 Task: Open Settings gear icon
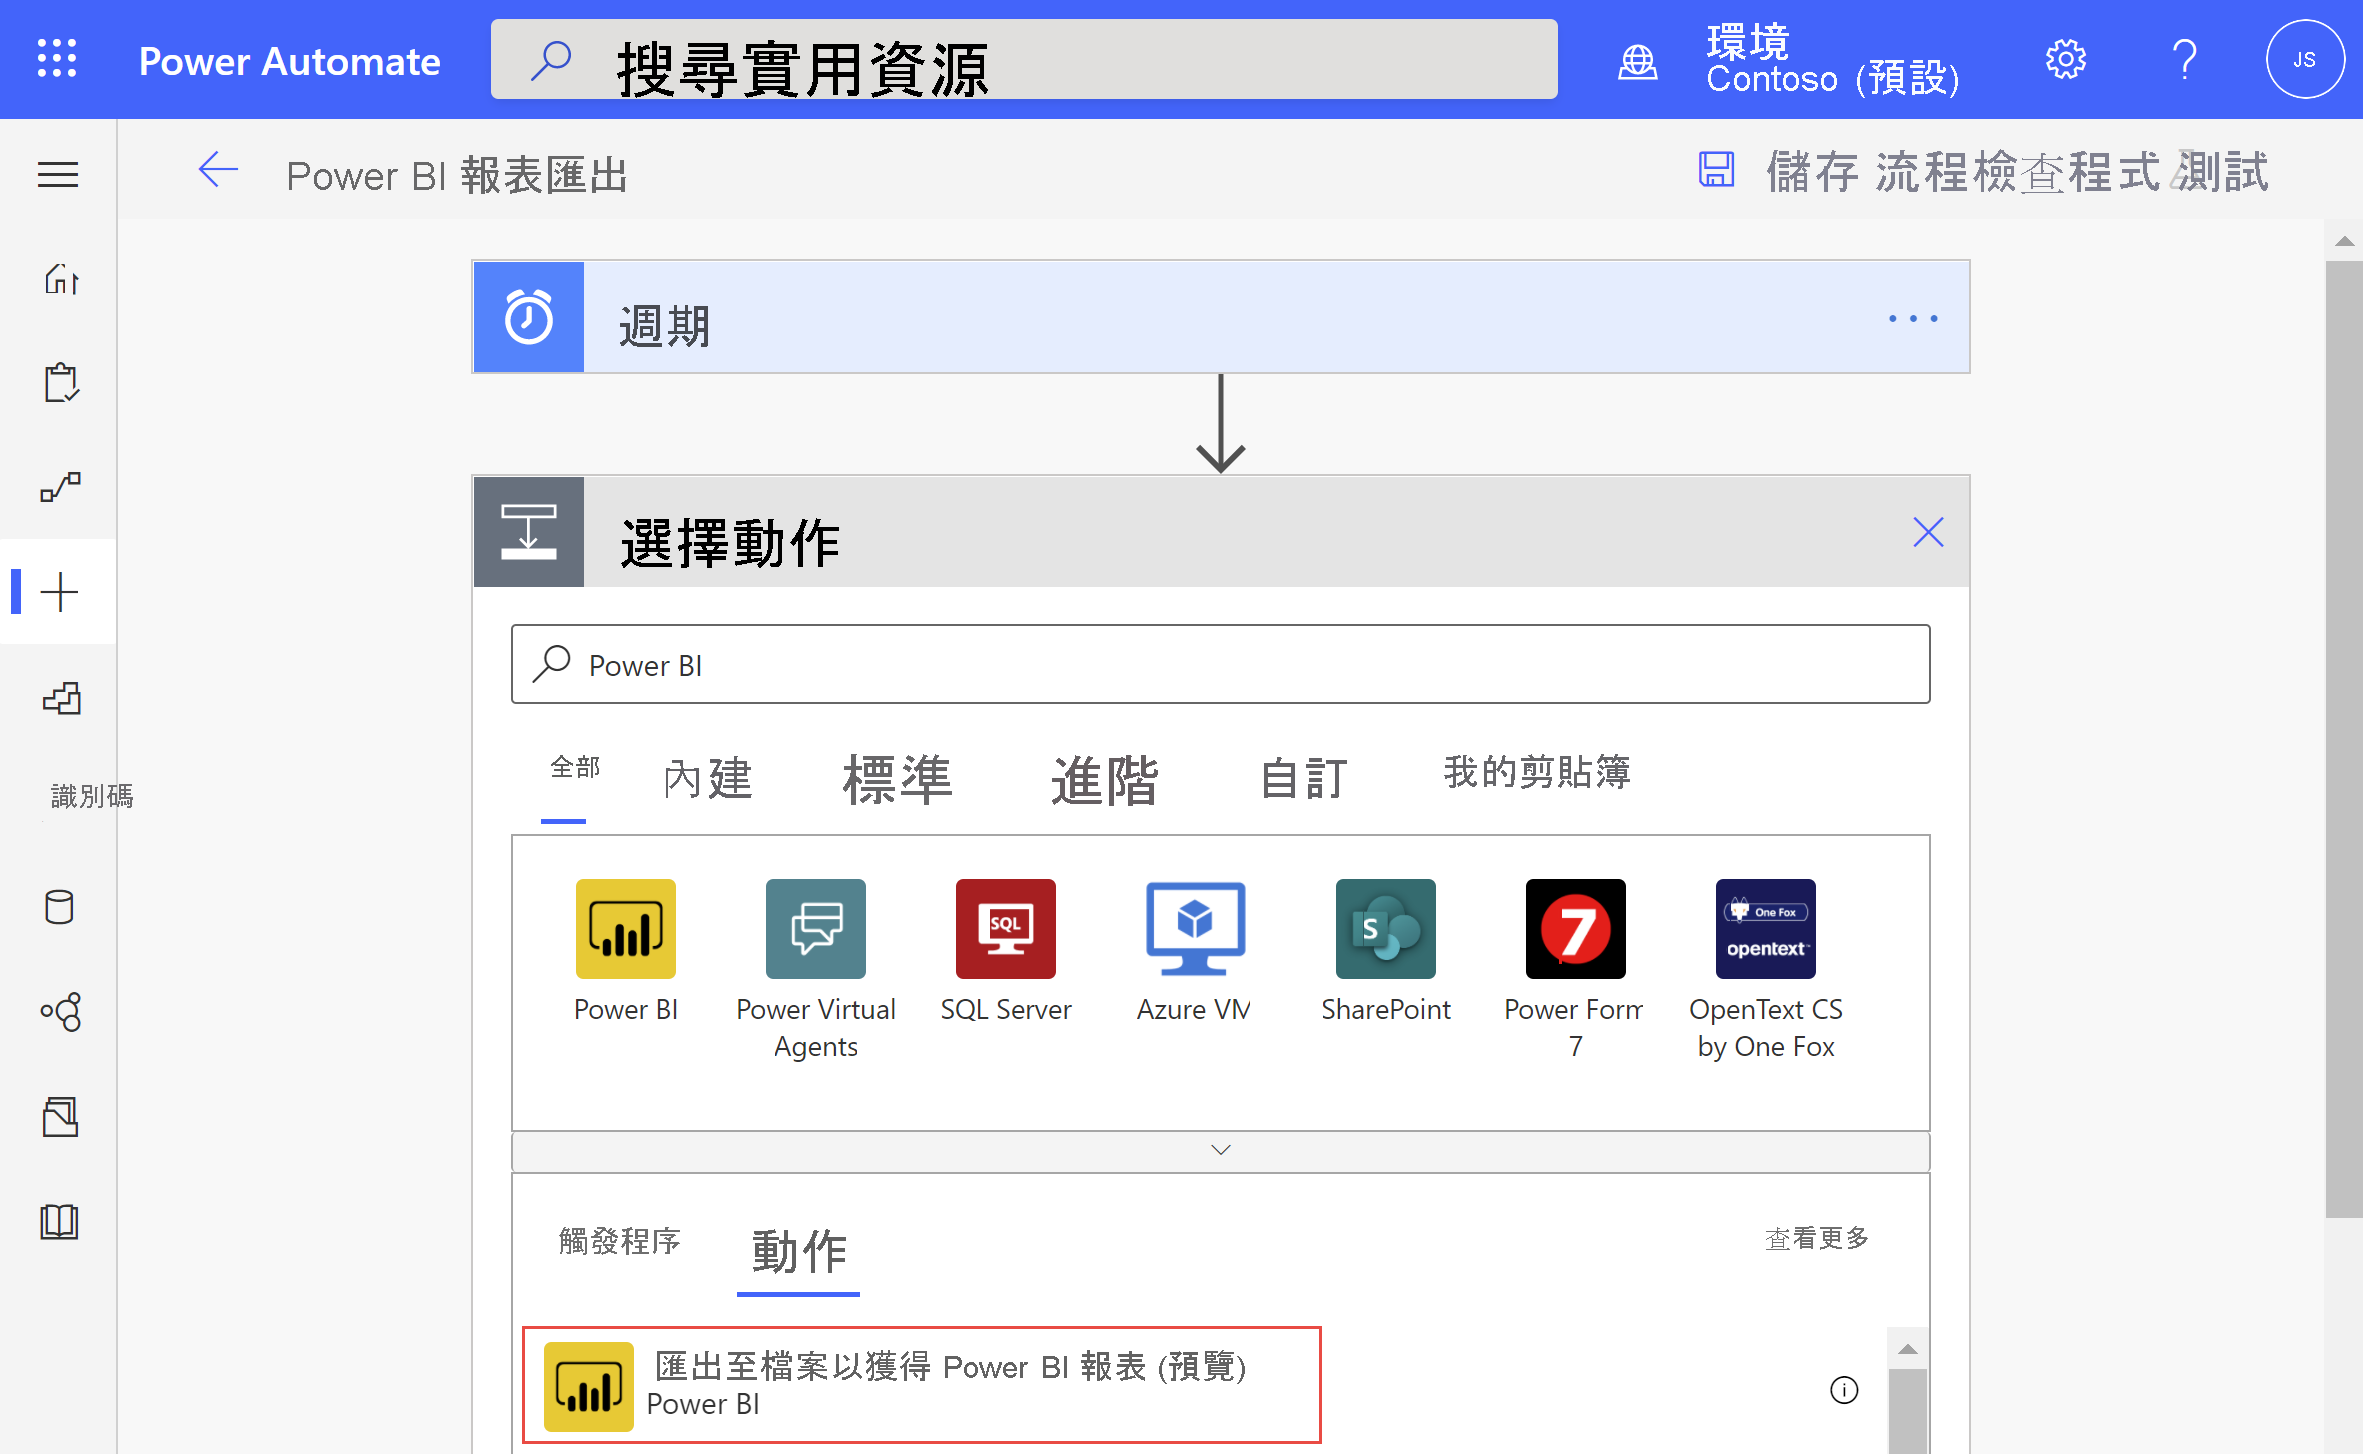tap(2065, 60)
